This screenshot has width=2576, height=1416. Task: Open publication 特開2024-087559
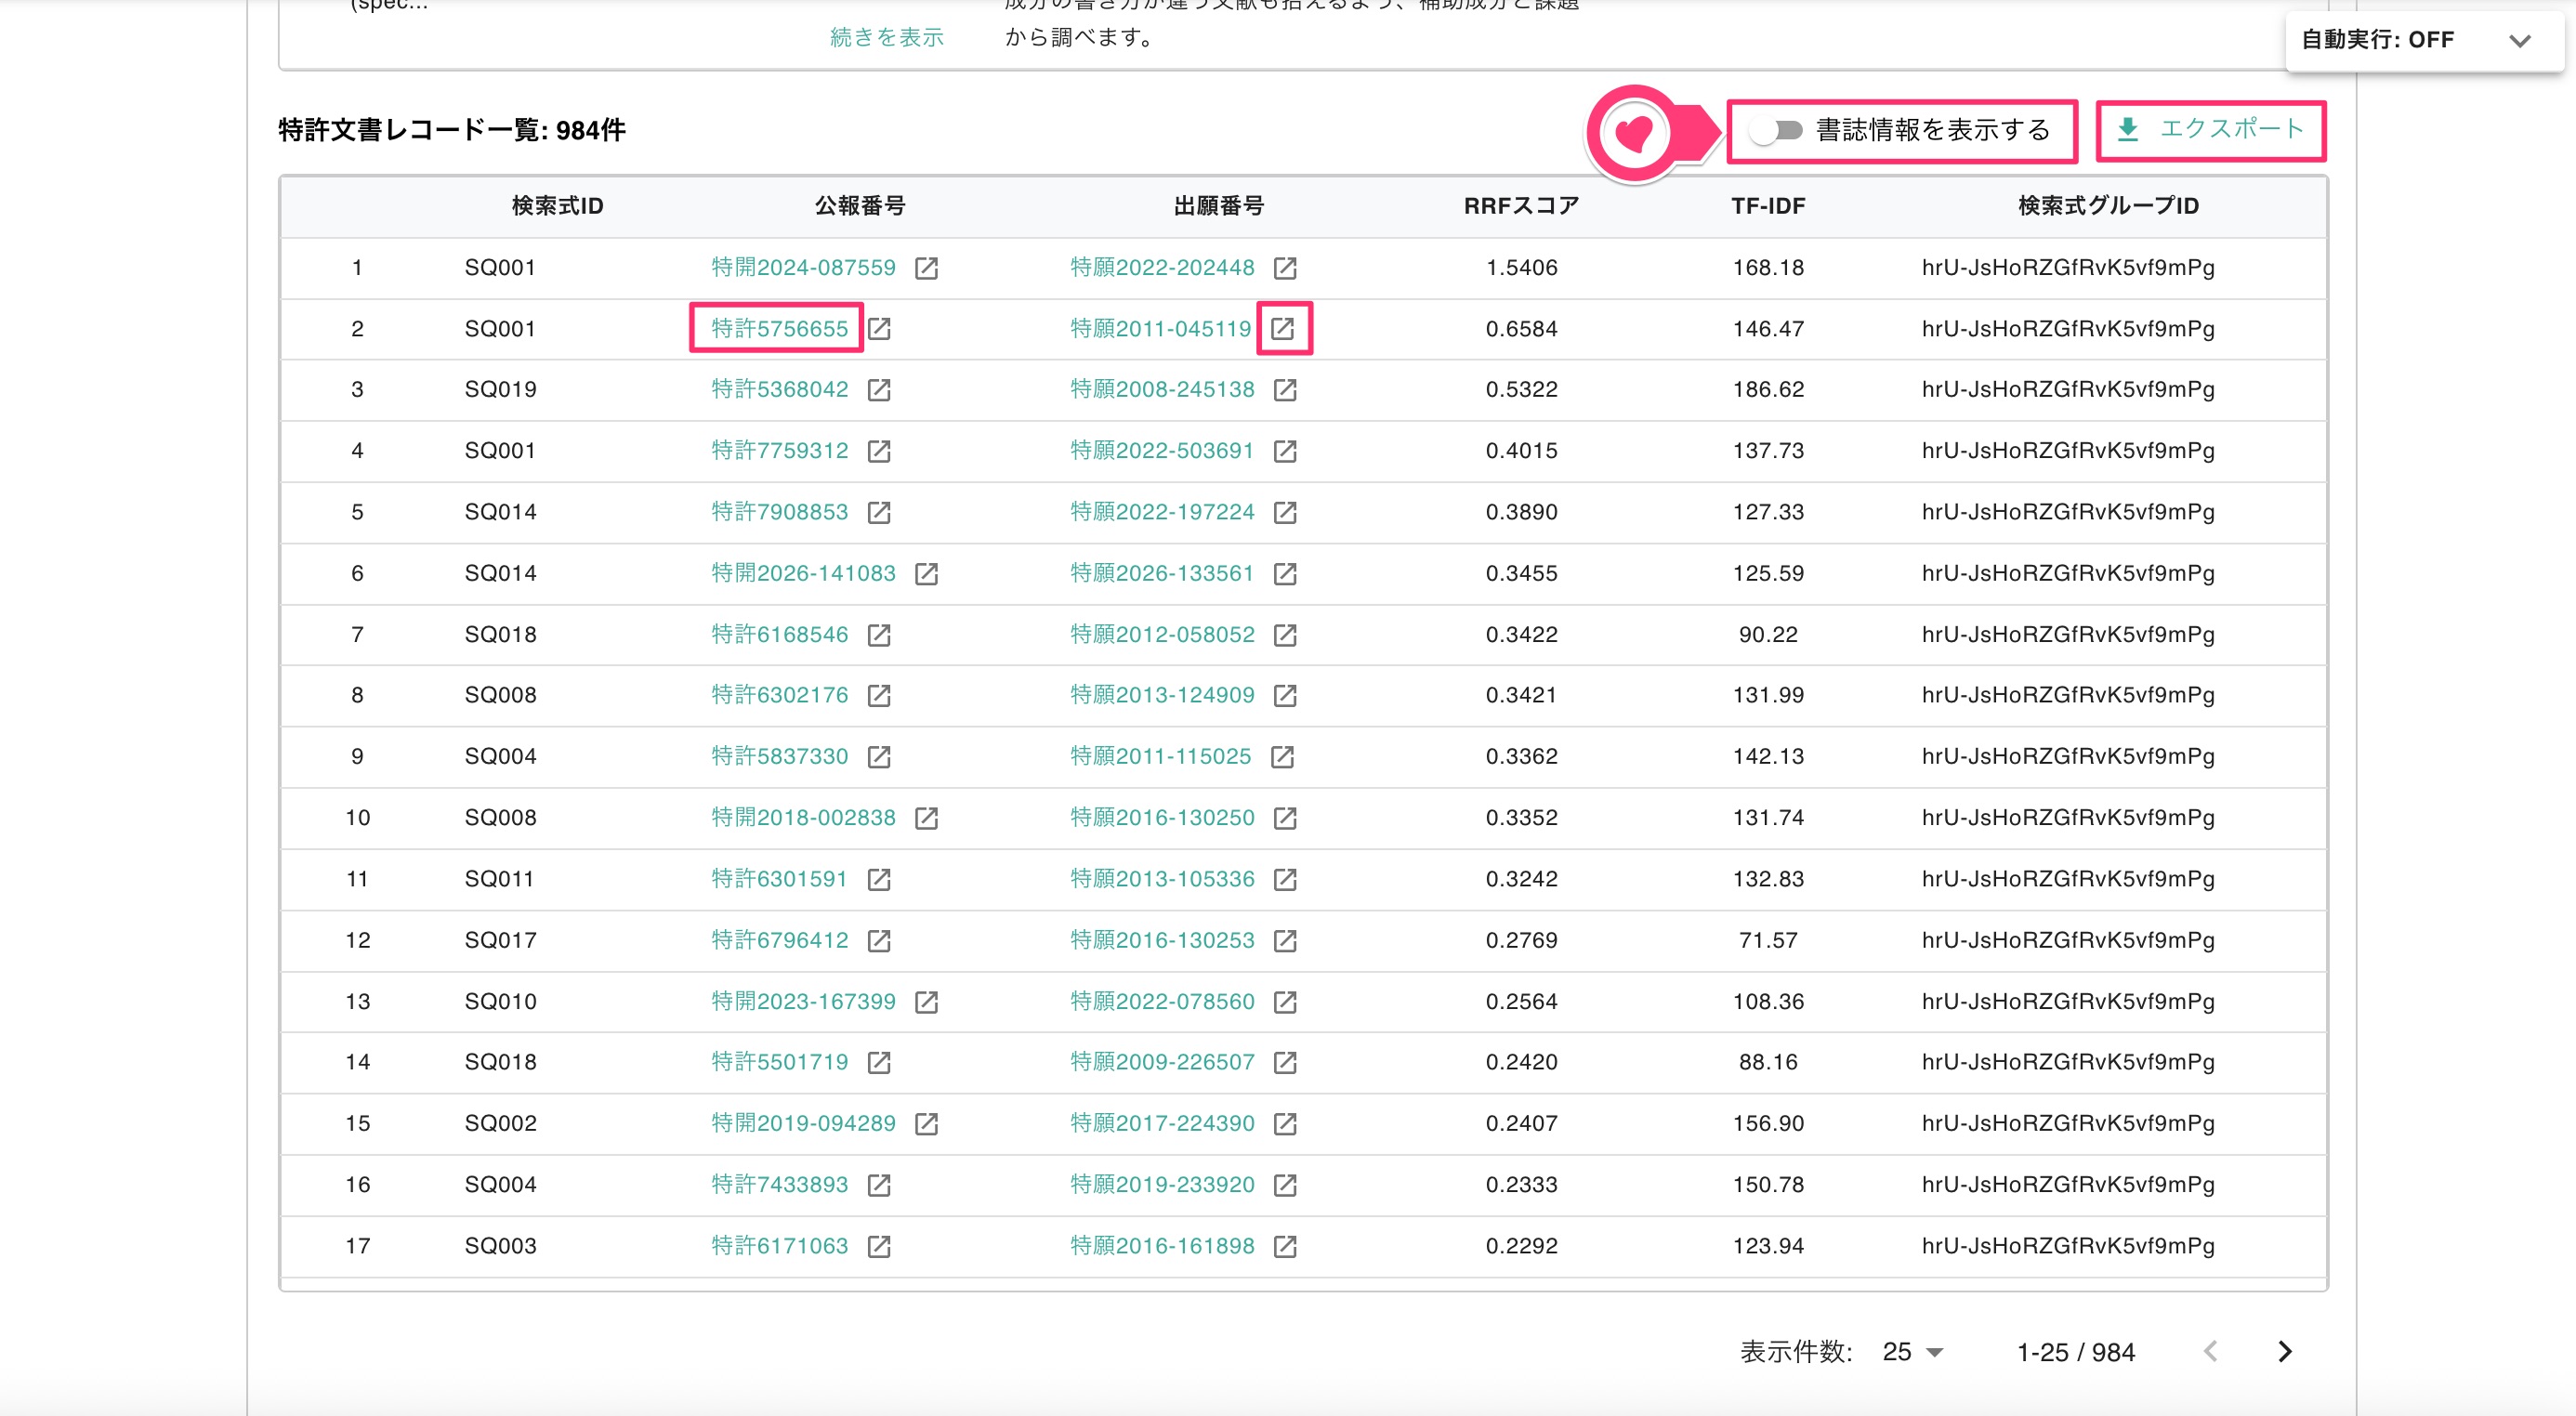tap(803, 268)
